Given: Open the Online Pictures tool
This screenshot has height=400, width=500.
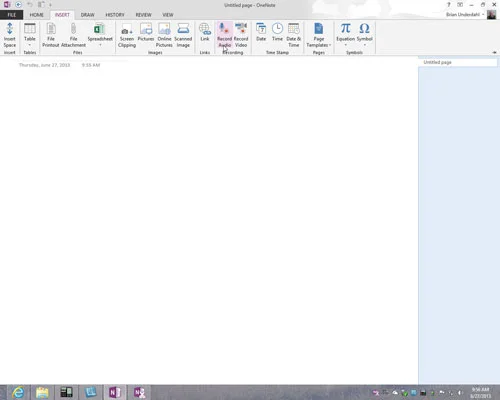Looking at the screenshot, I should [x=164, y=35].
